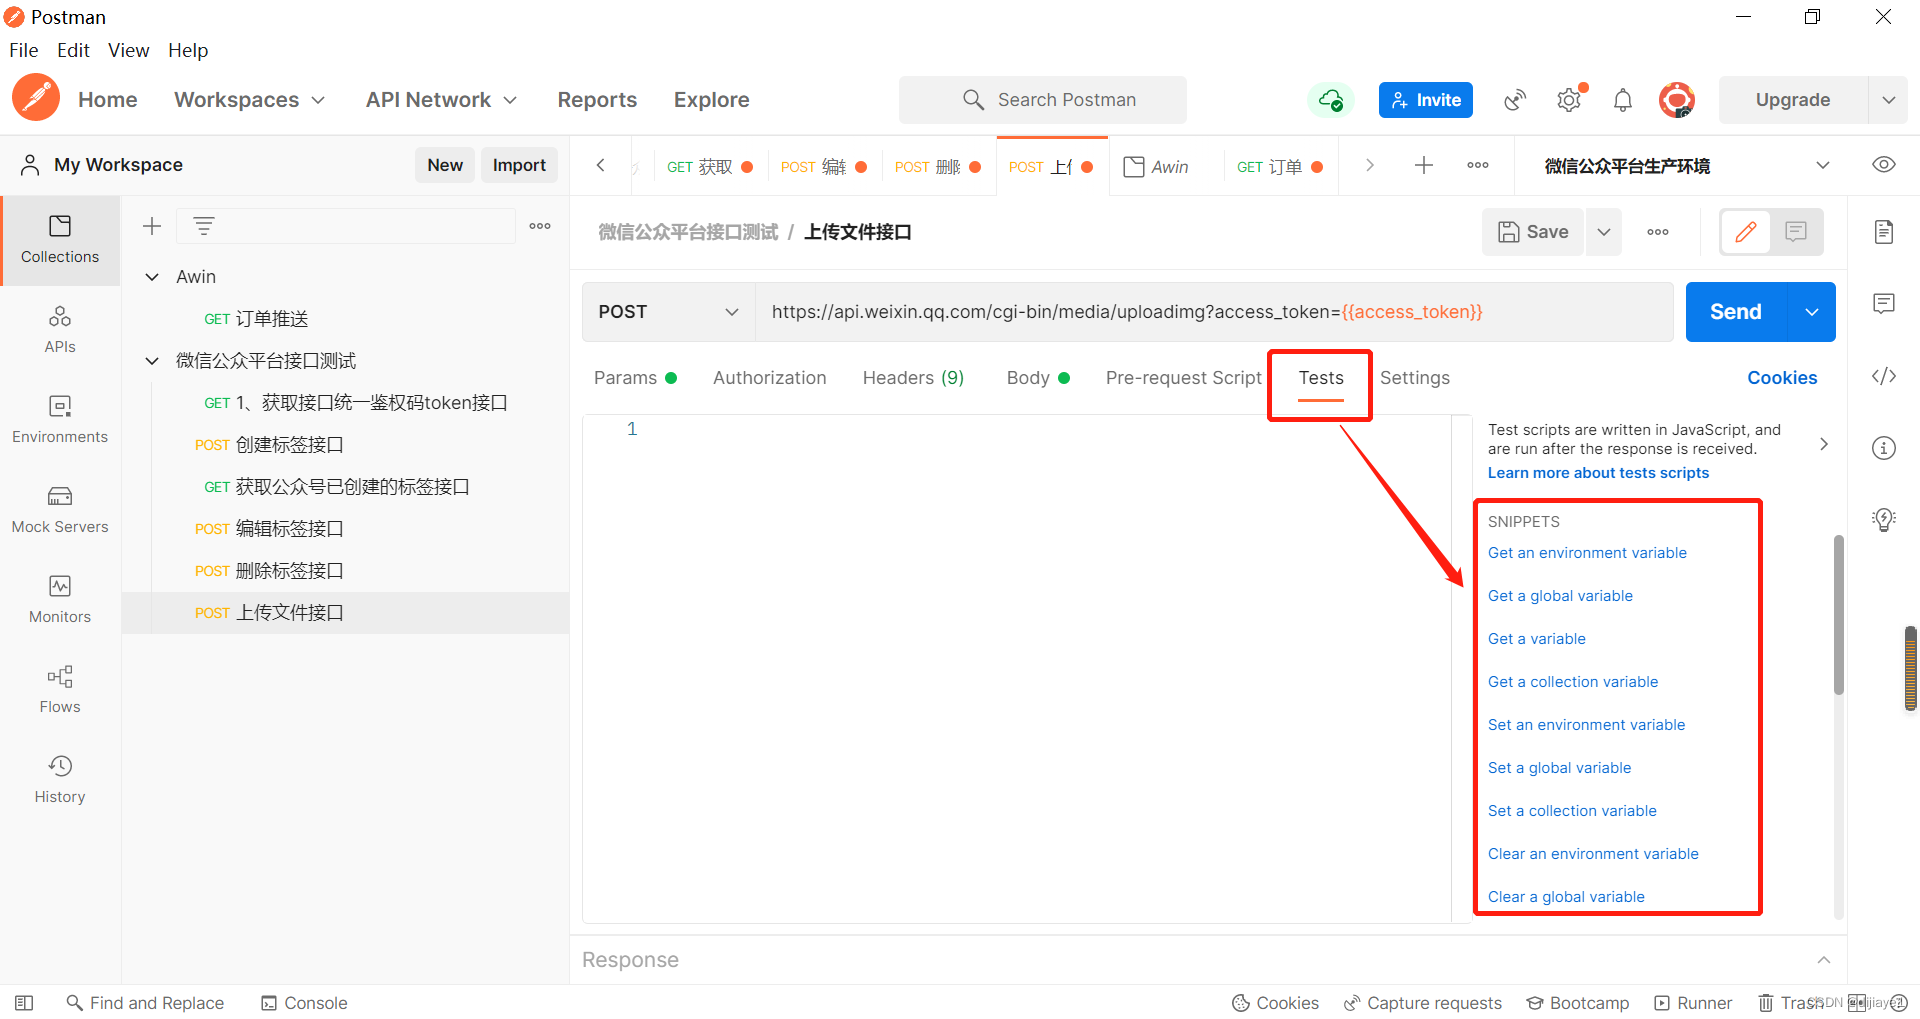Click the request URL field

(x=1214, y=312)
